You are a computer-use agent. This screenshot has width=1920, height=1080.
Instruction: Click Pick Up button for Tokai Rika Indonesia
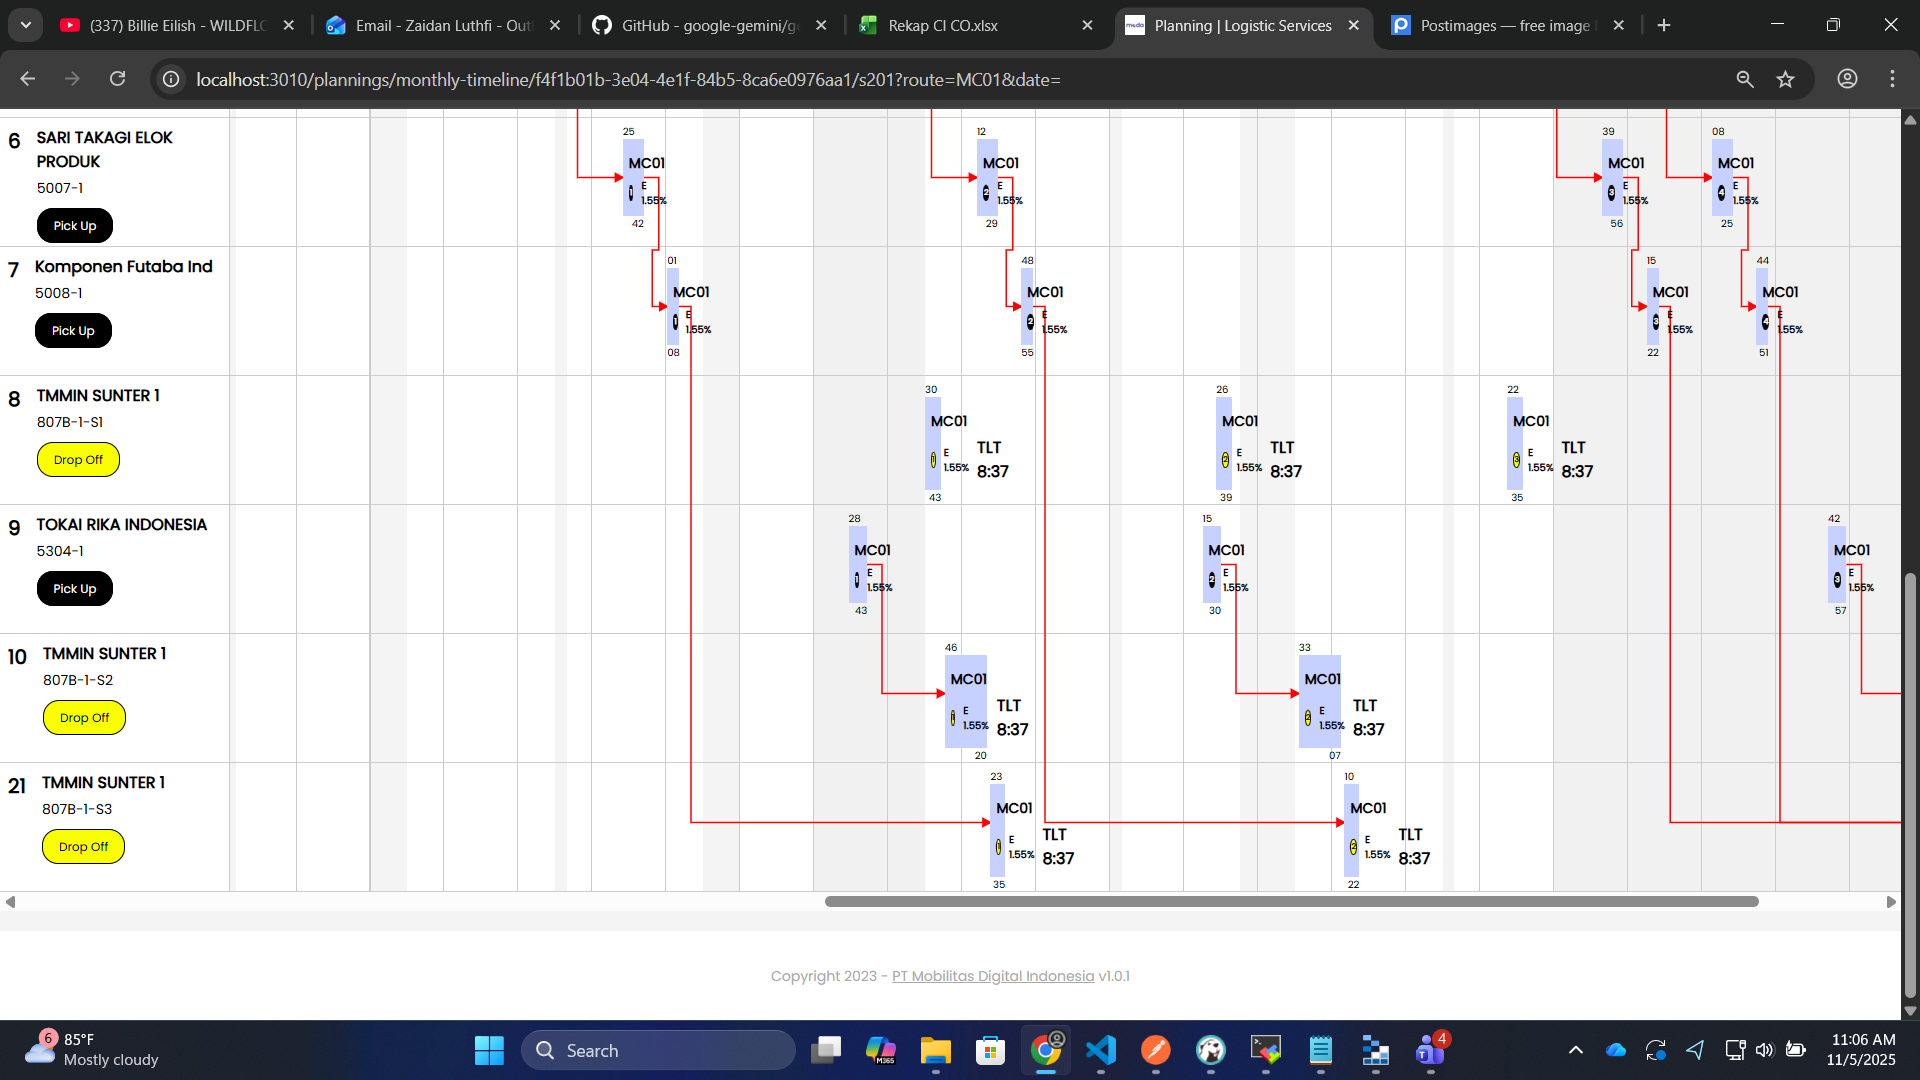tap(75, 589)
